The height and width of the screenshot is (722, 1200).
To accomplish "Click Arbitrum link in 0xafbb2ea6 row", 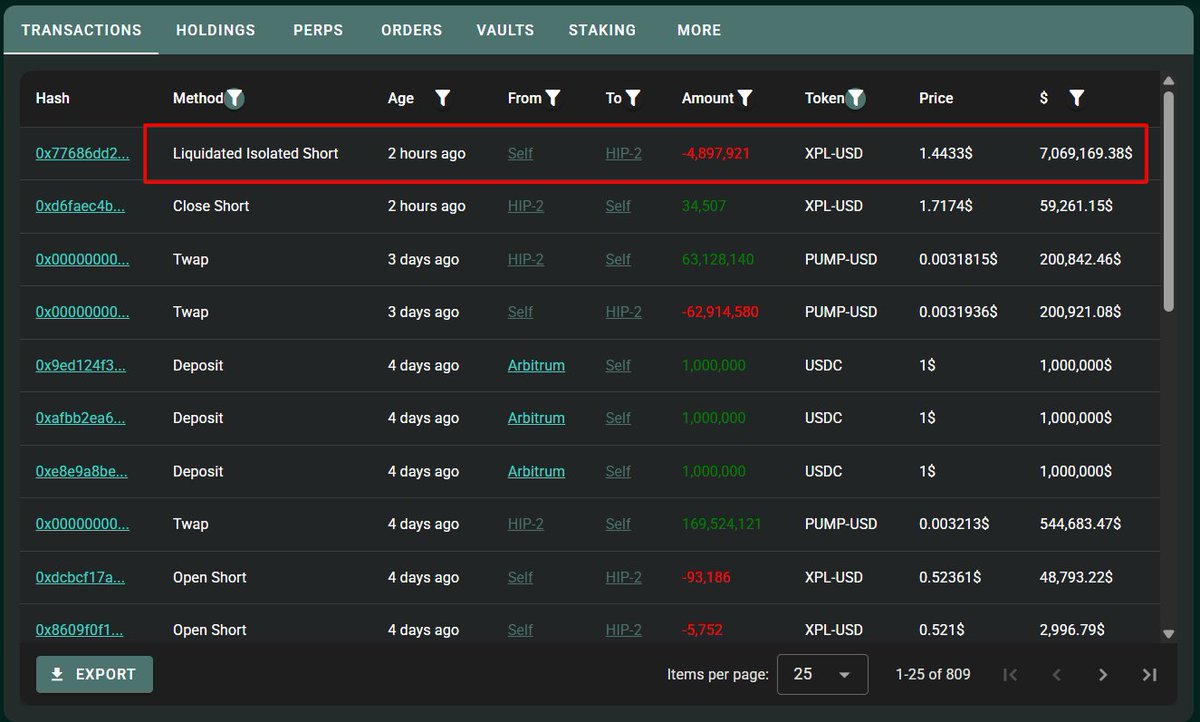I will pos(536,418).
